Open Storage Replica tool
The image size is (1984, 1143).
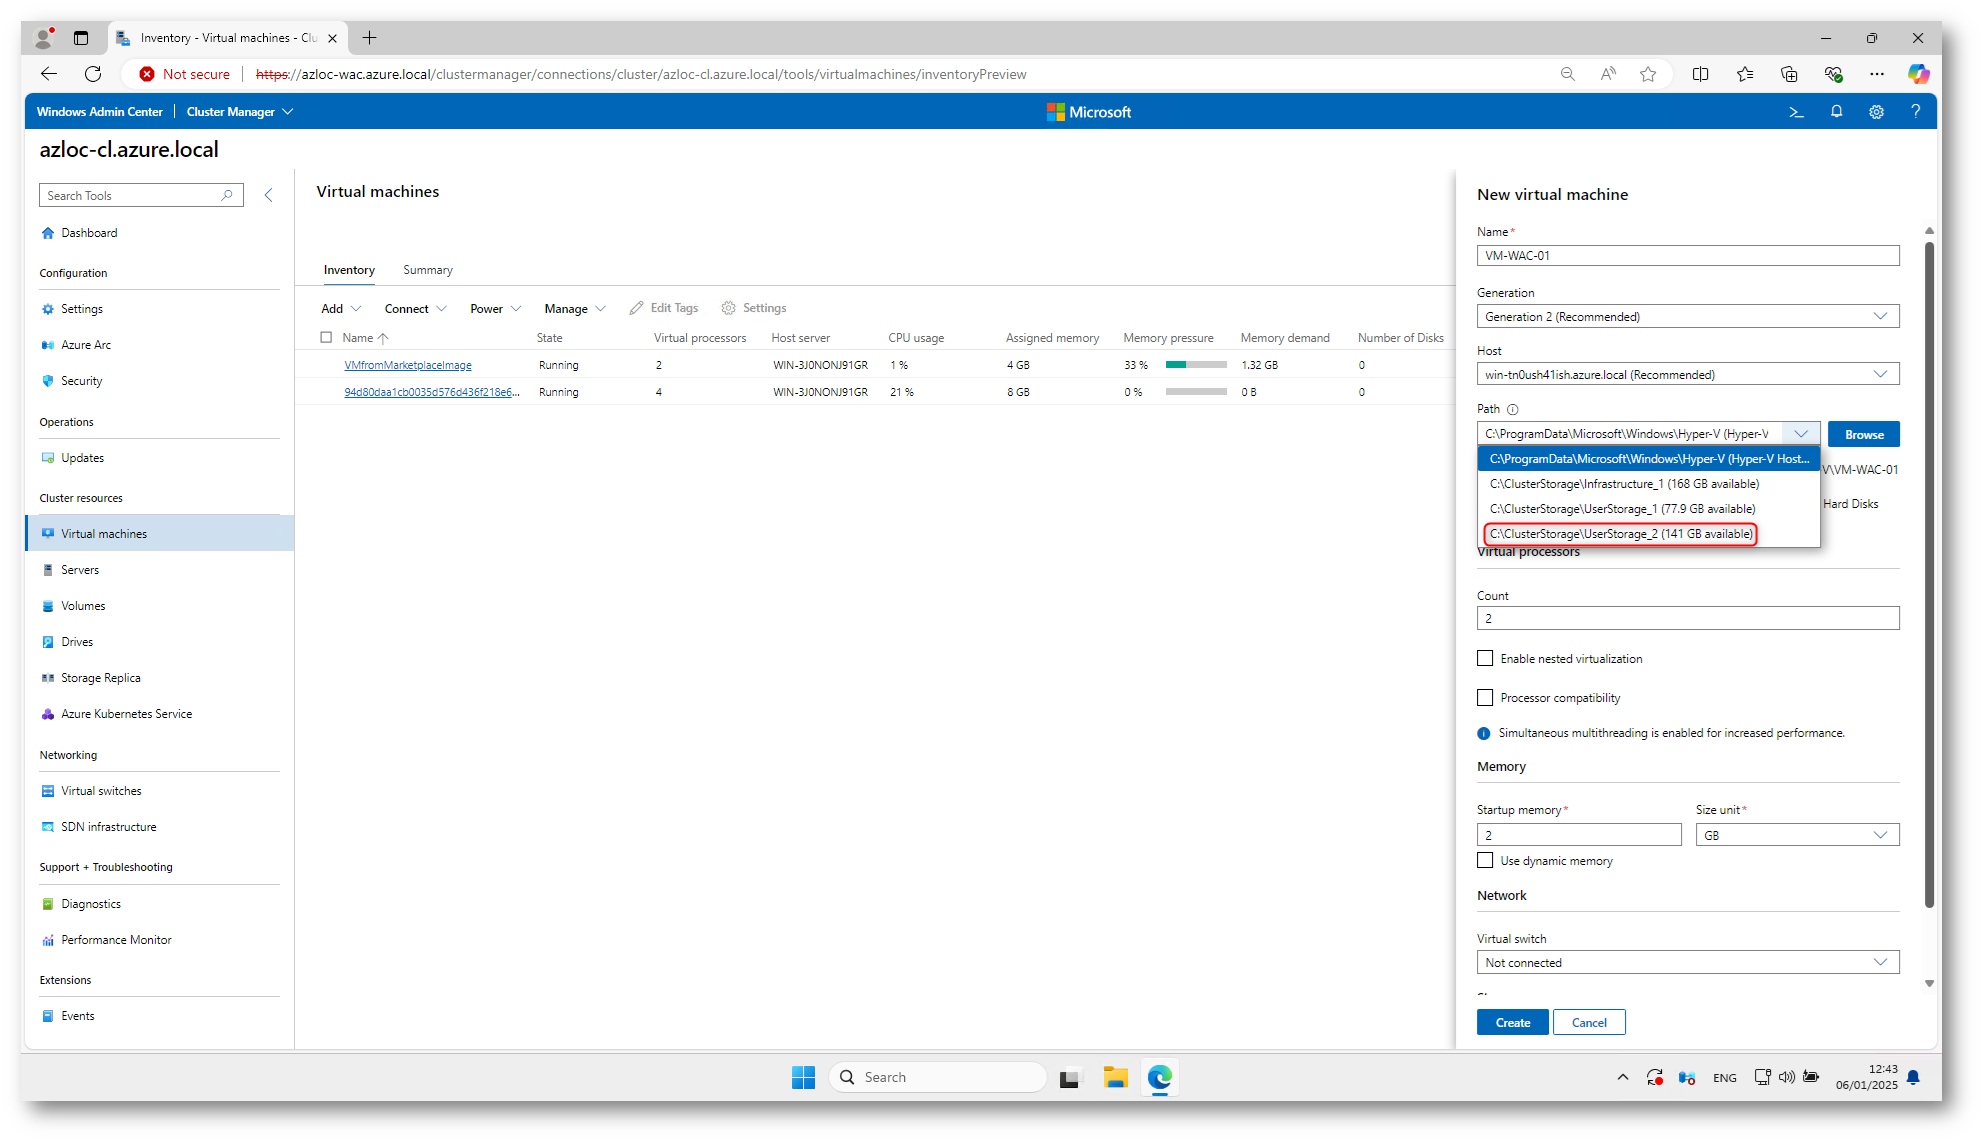100,678
